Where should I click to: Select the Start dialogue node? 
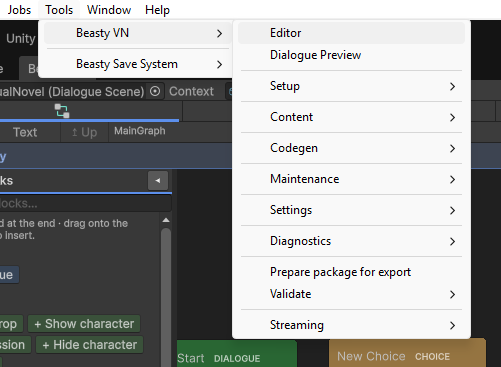[x=237, y=354]
